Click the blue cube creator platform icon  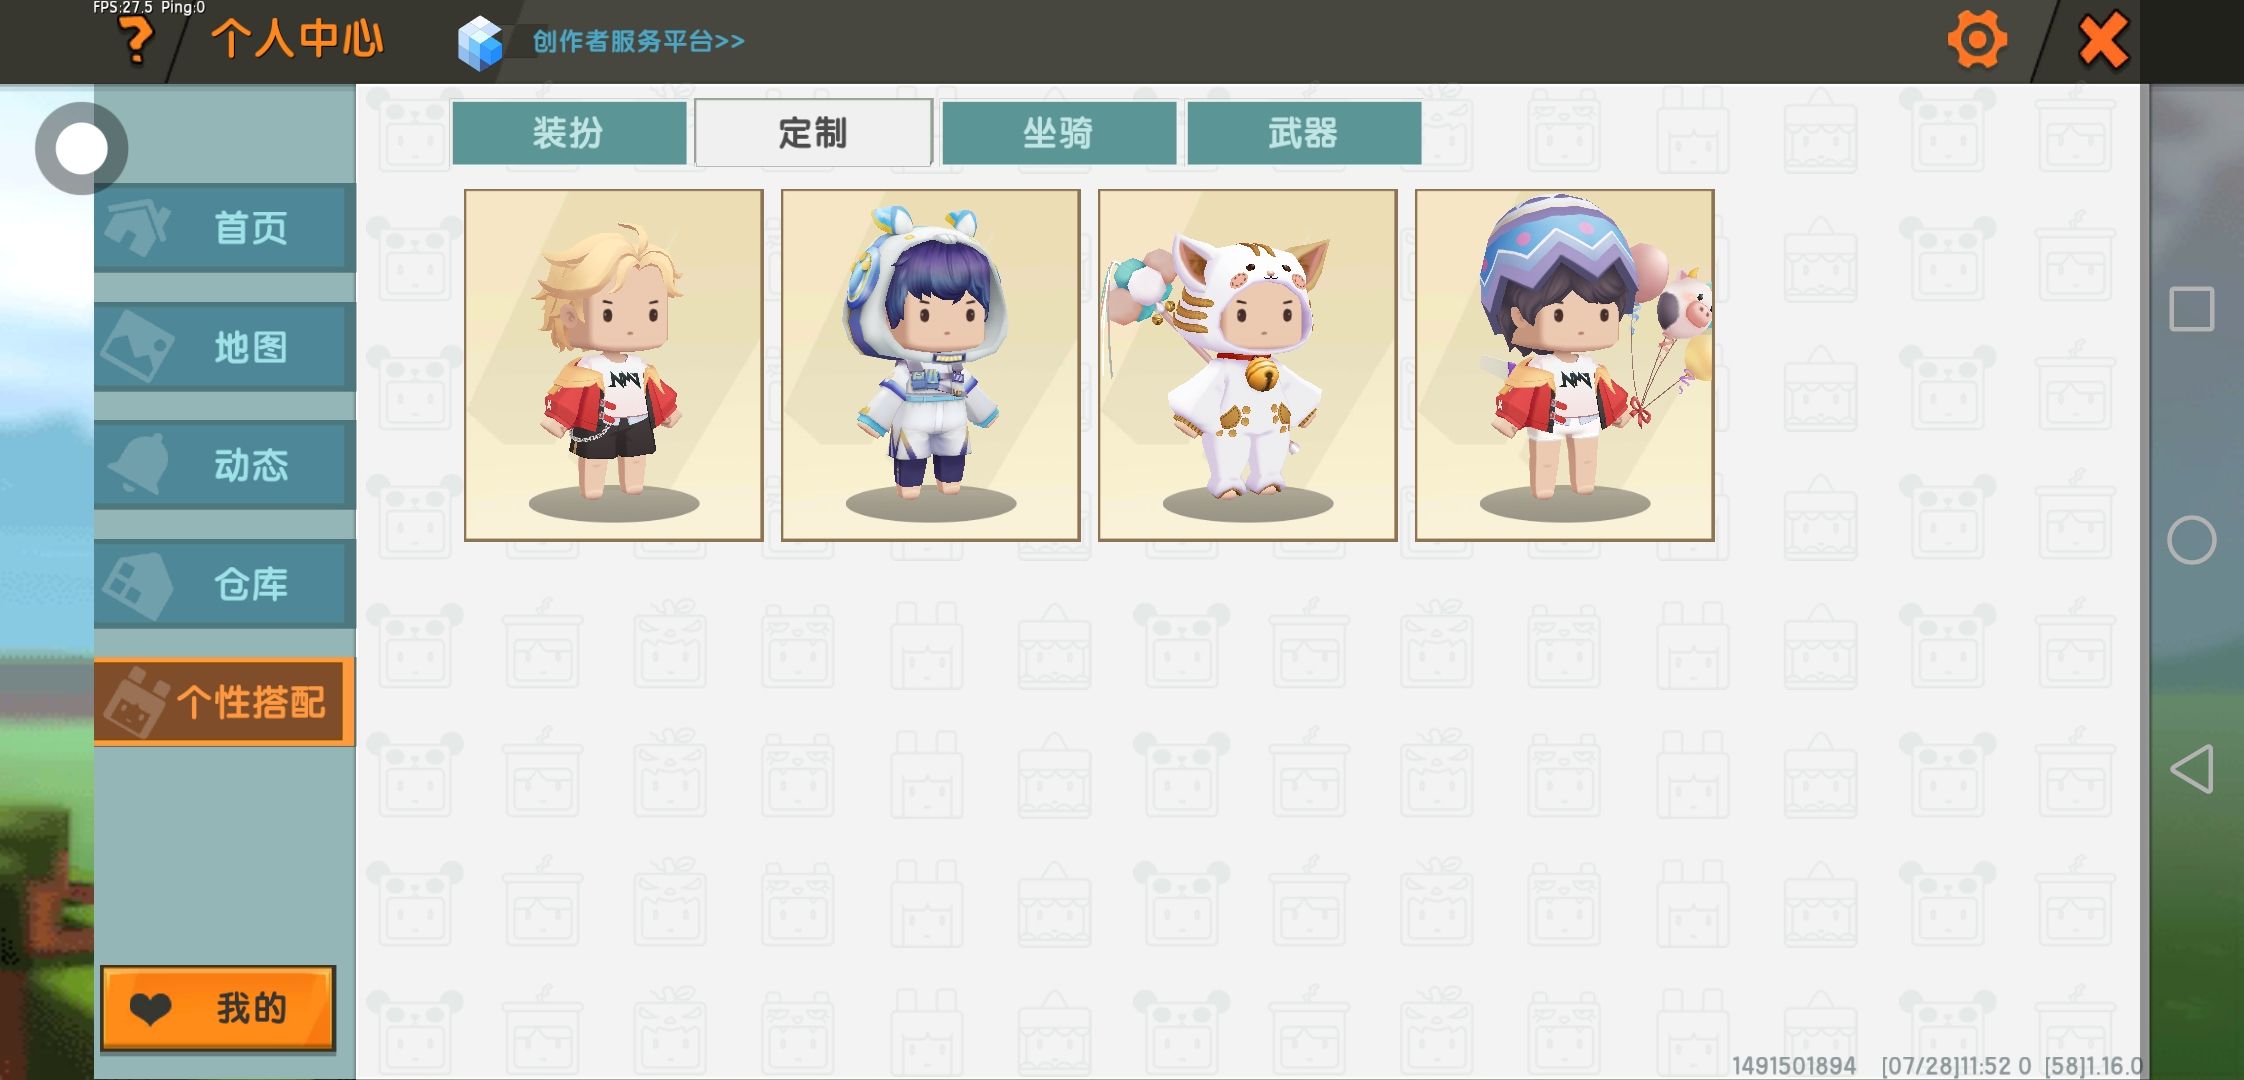(x=480, y=43)
